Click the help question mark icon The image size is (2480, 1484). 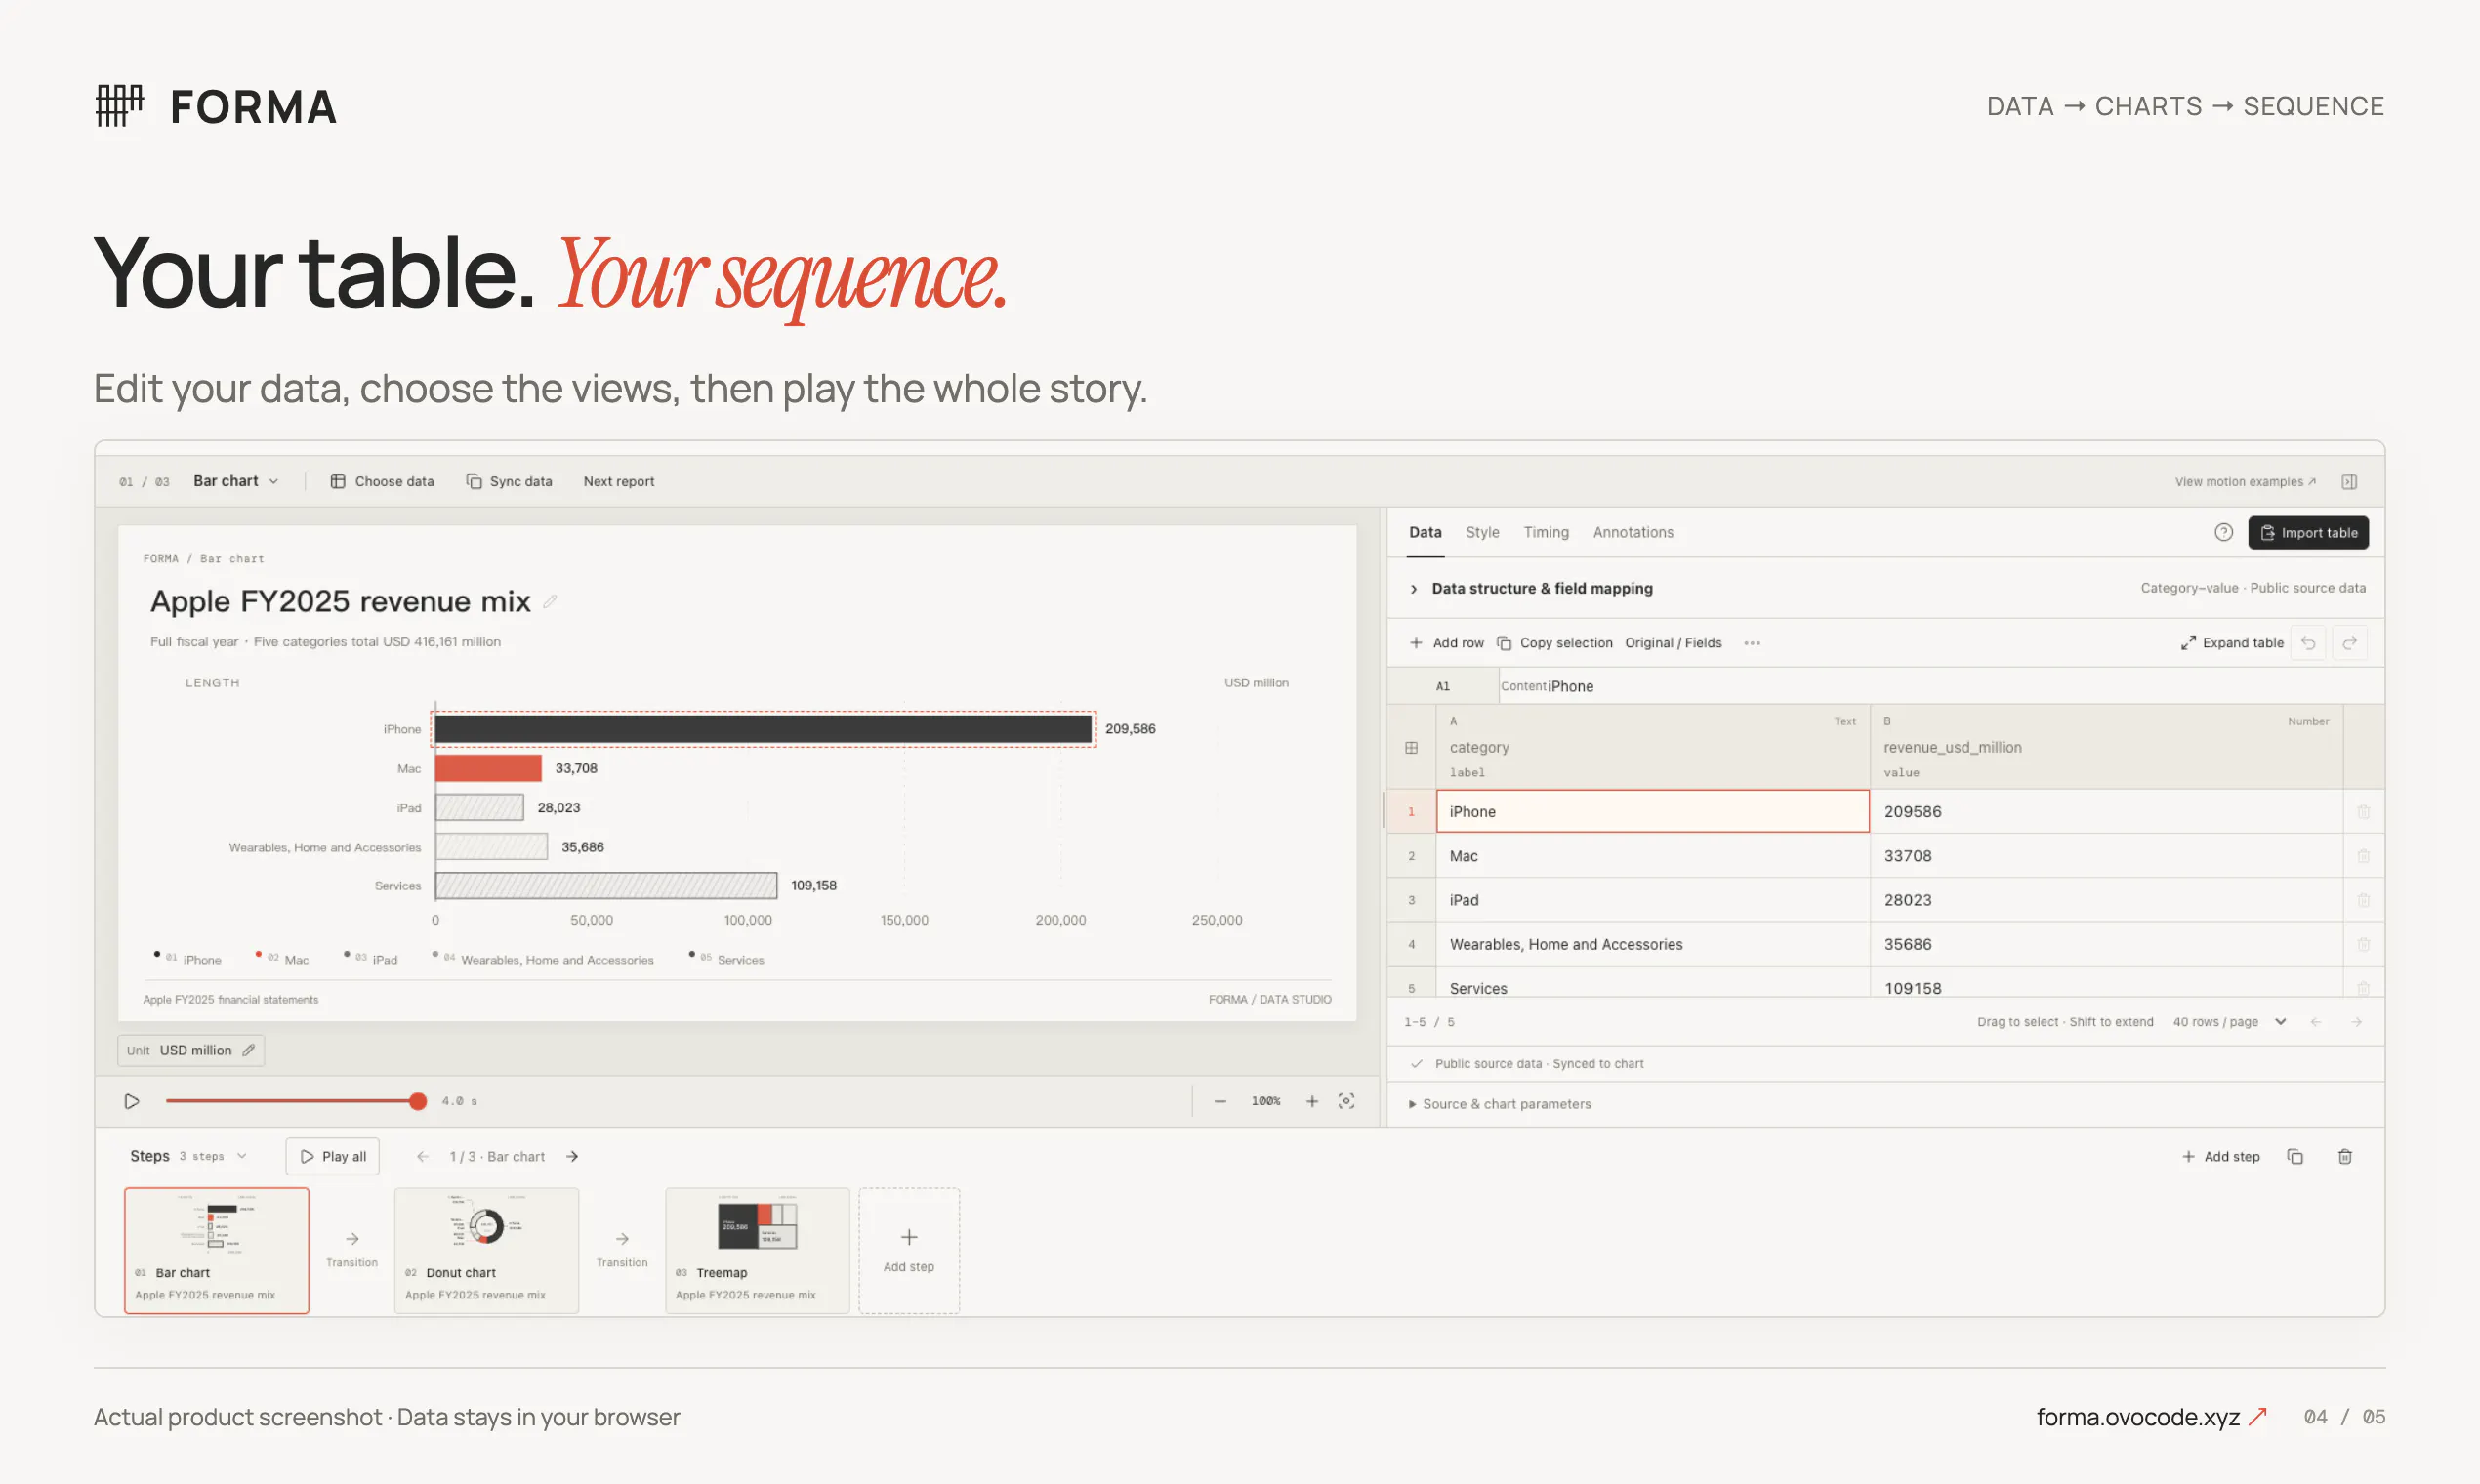(2223, 532)
